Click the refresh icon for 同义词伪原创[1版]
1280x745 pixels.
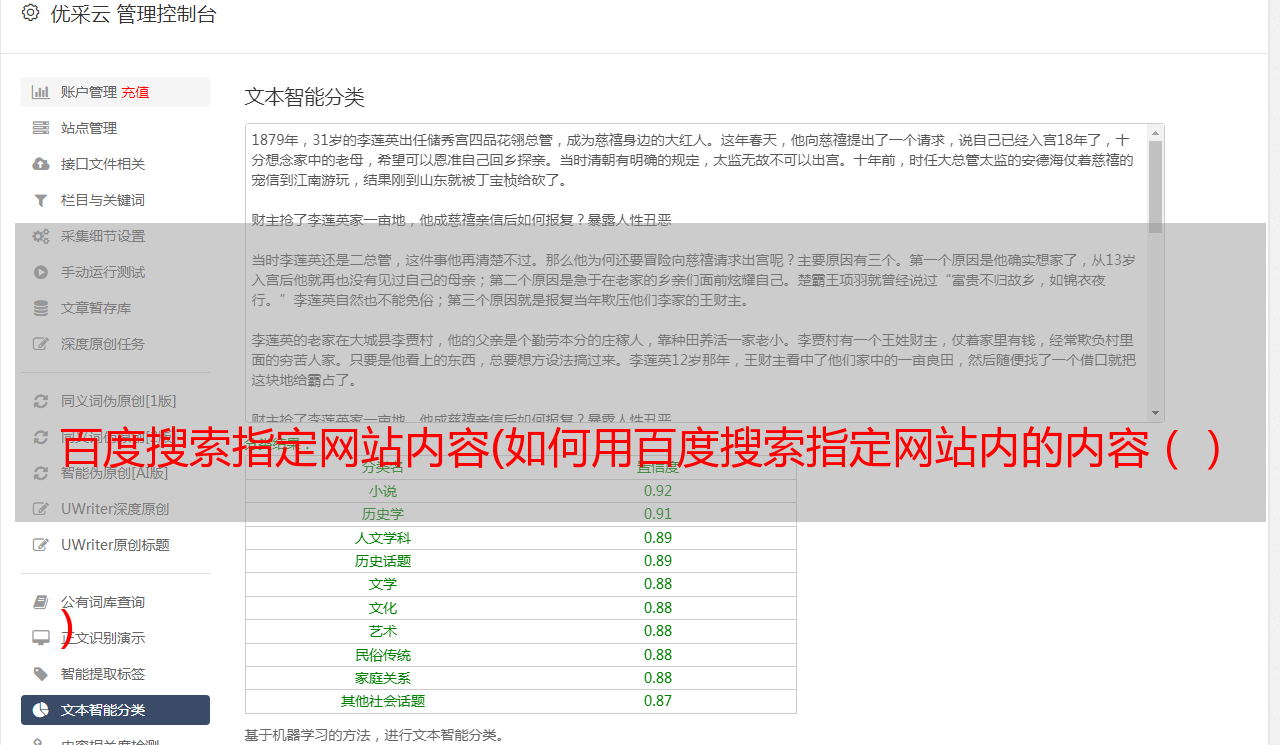[41, 401]
